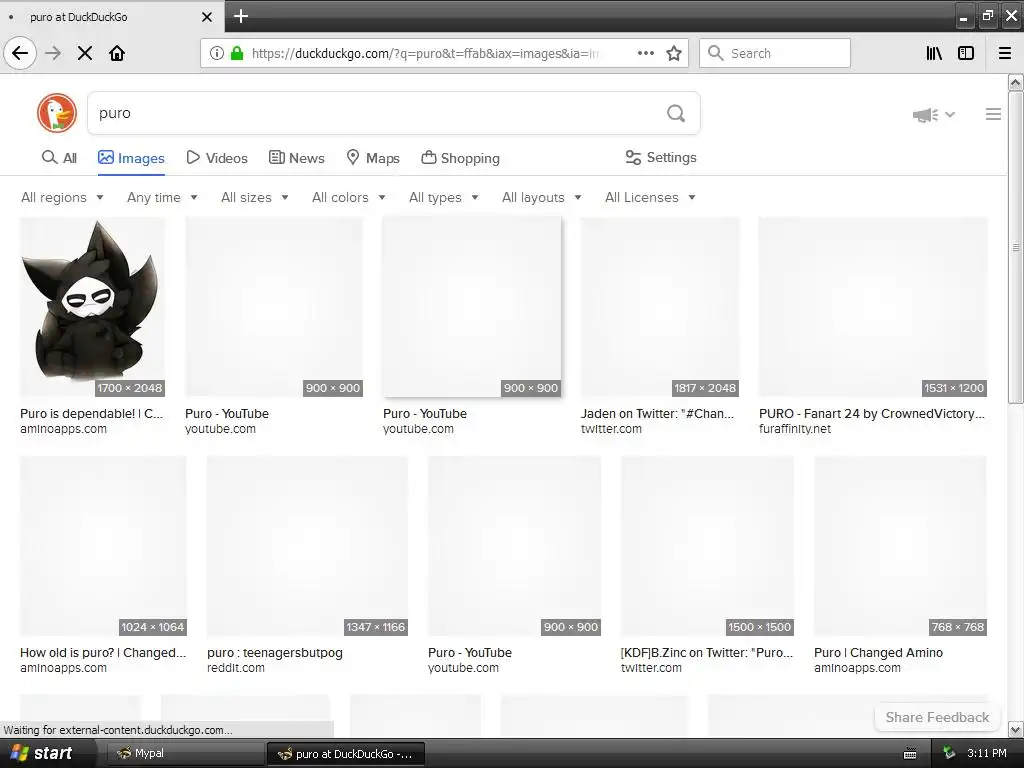Screen dimensions: 1024x768
Task: Click the browser Search box
Action: 775,53
